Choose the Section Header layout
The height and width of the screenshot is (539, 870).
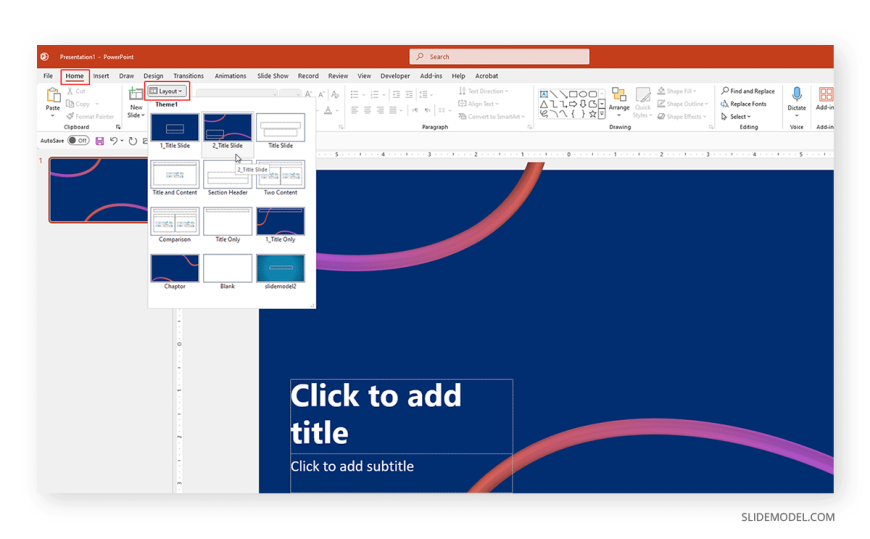click(x=227, y=178)
